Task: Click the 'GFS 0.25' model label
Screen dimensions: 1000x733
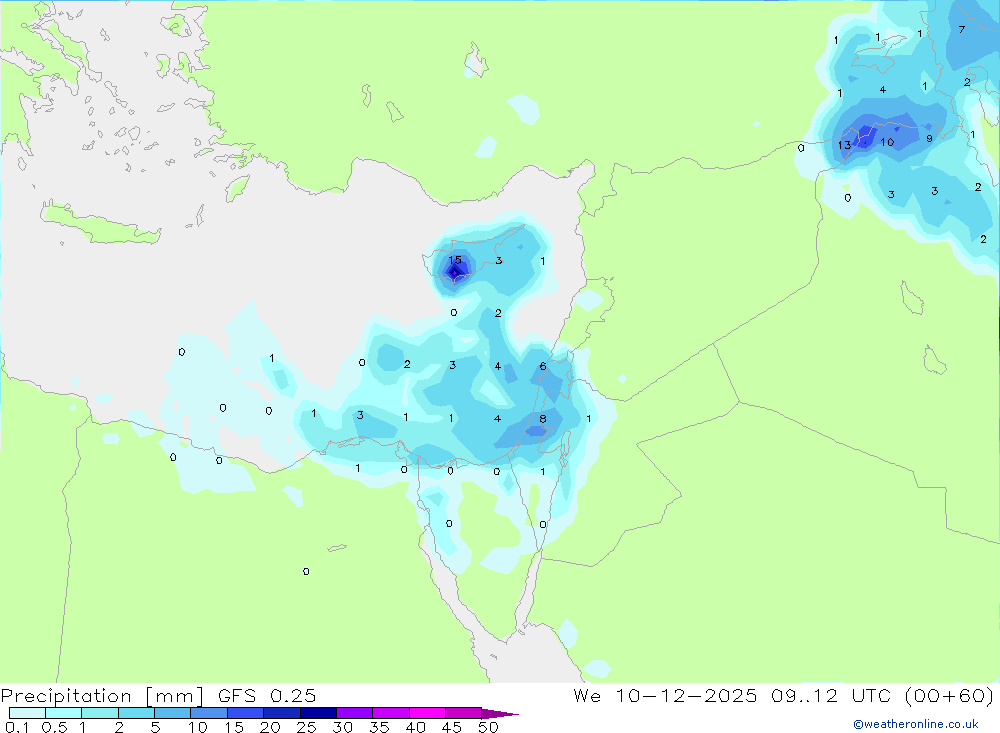Action: click(267, 695)
